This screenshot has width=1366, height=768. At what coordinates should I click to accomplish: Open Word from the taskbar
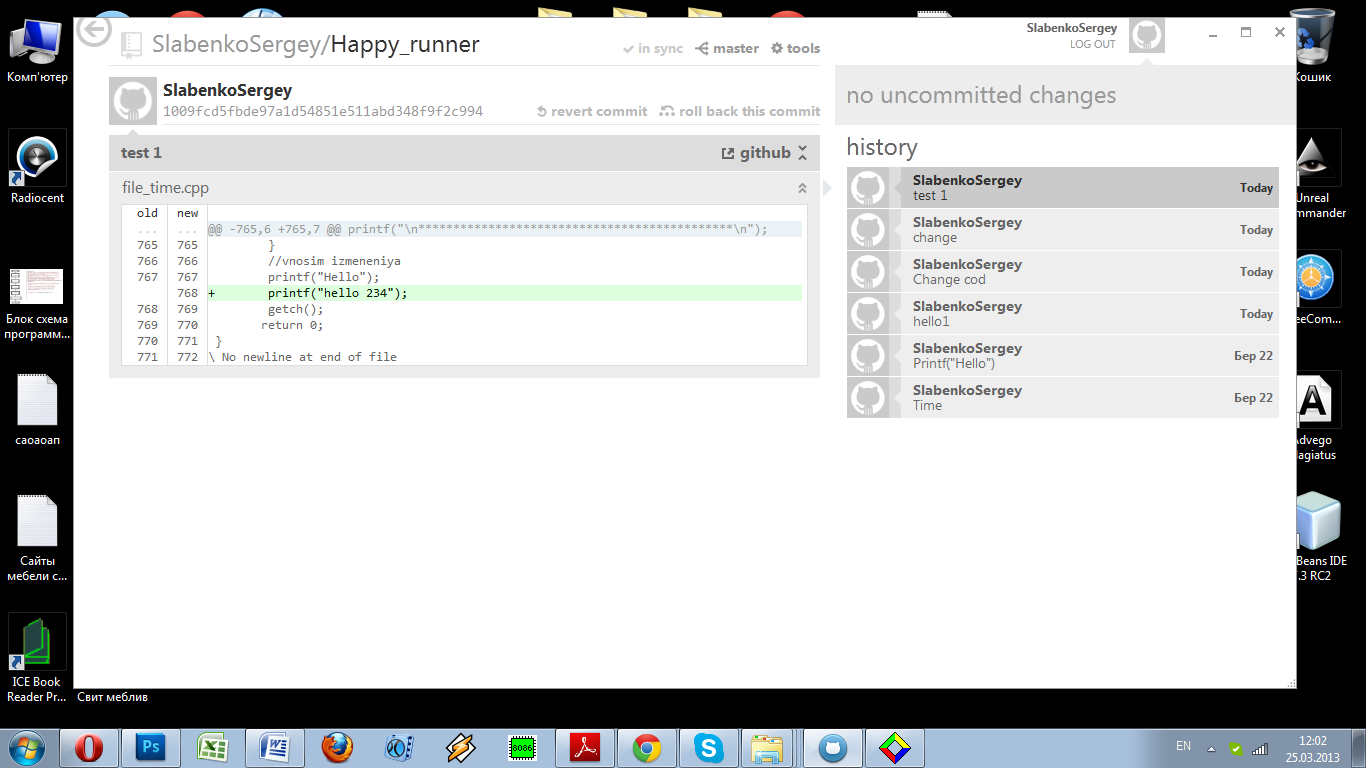coord(274,748)
